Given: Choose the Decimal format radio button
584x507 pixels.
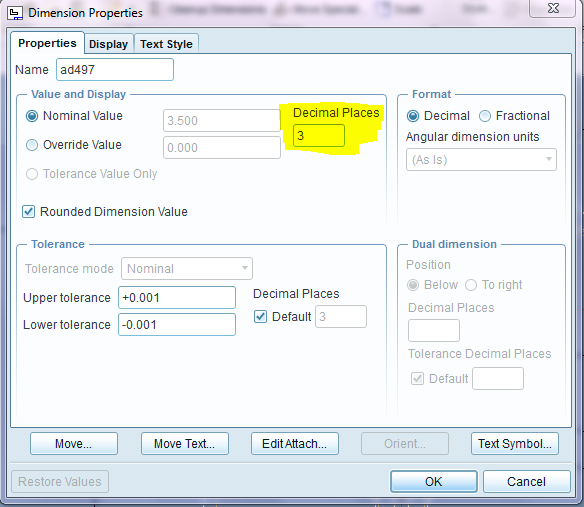Looking at the screenshot, I should (413, 116).
